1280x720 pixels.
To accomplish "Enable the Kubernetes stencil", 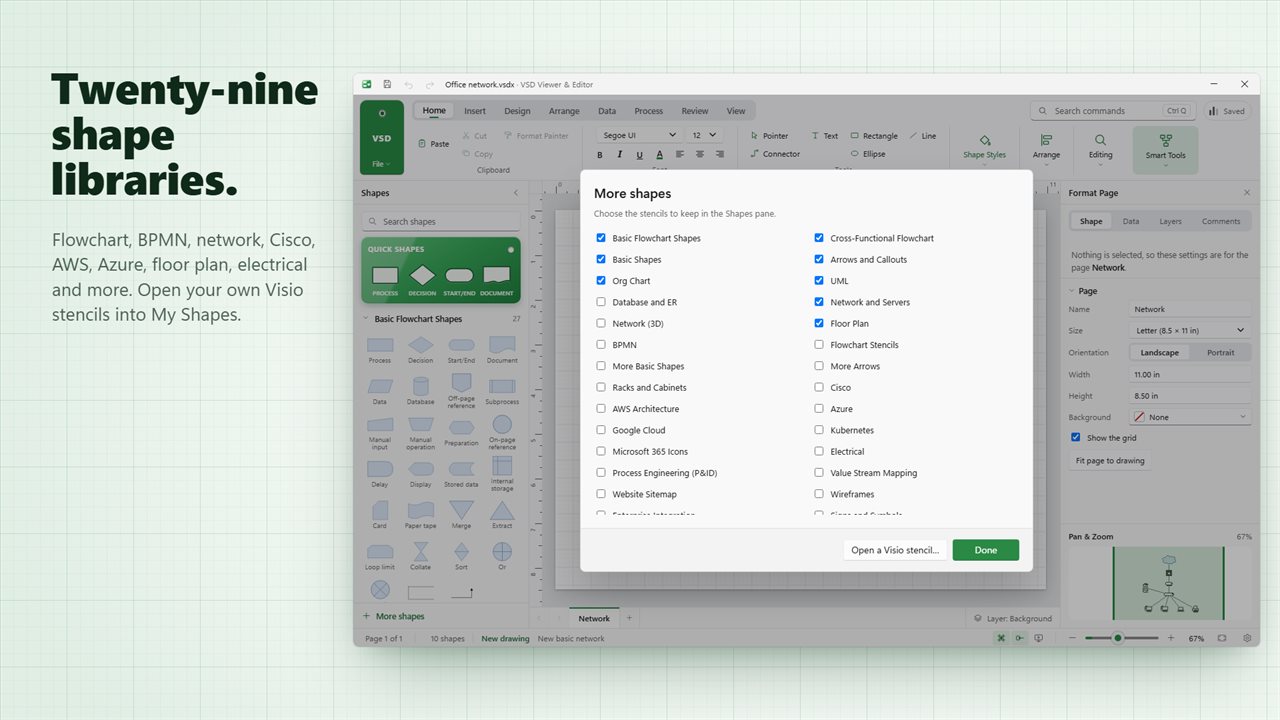I will pos(819,430).
